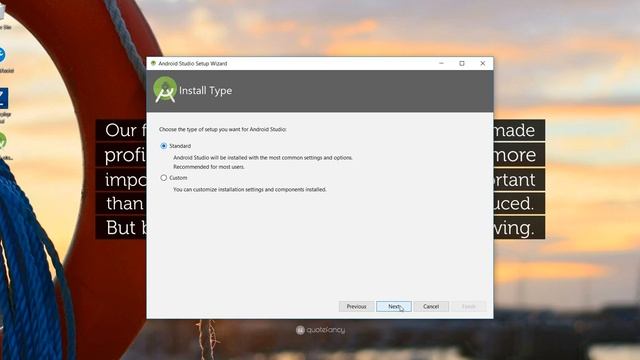Screen dimensions: 640x360
Task: Minimize the Setup Wizard window
Action: coord(441,63)
